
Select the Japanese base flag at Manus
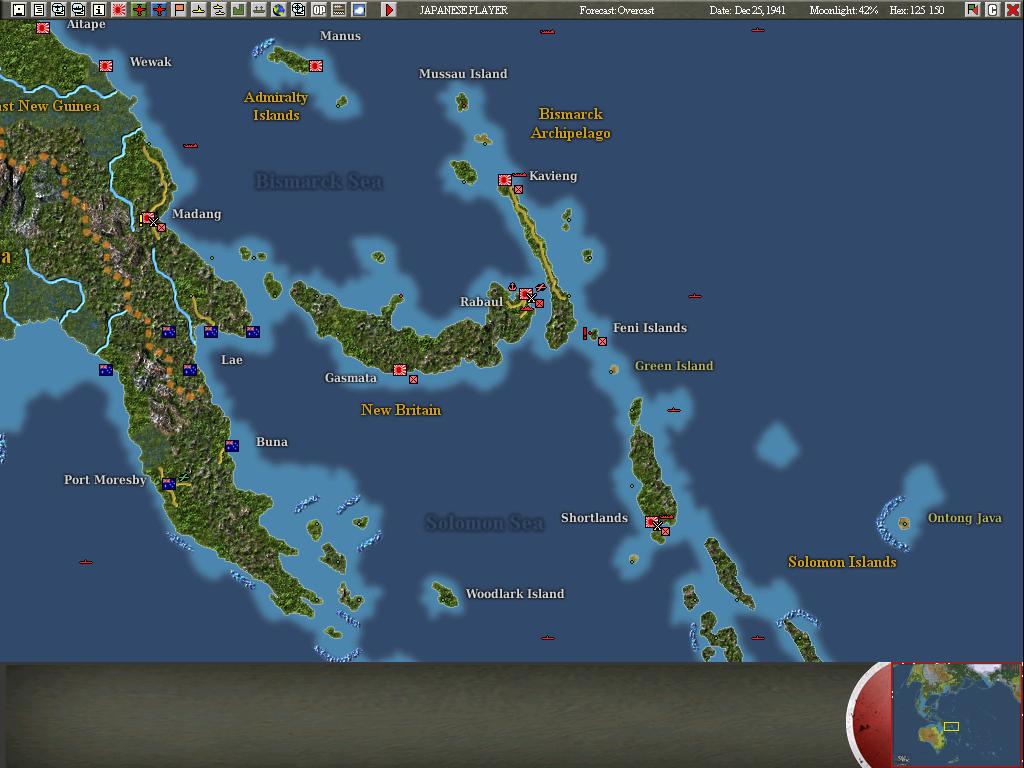coord(316,66)
